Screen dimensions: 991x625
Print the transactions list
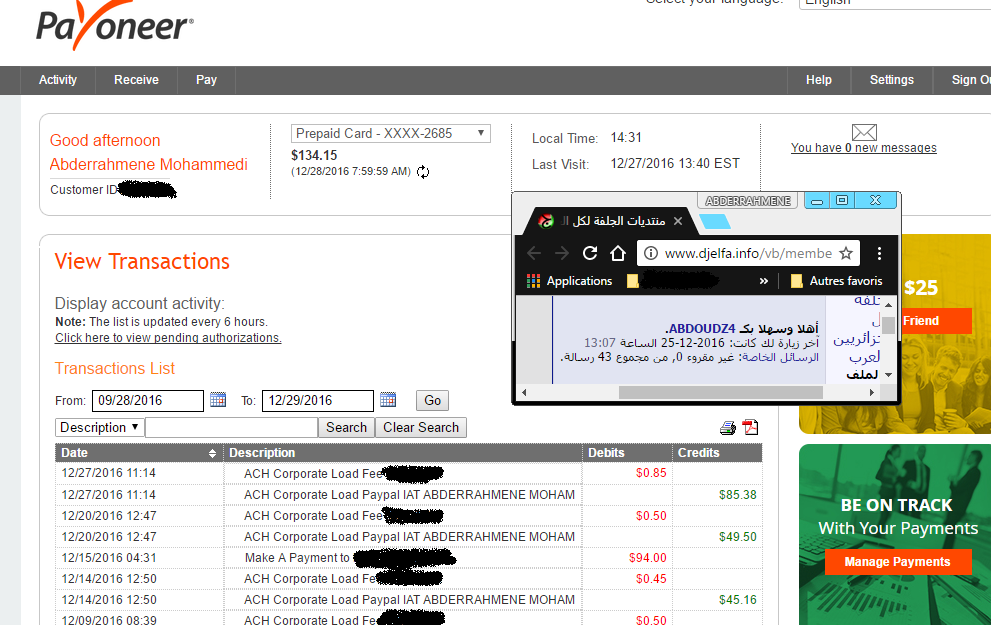[728, 428]
